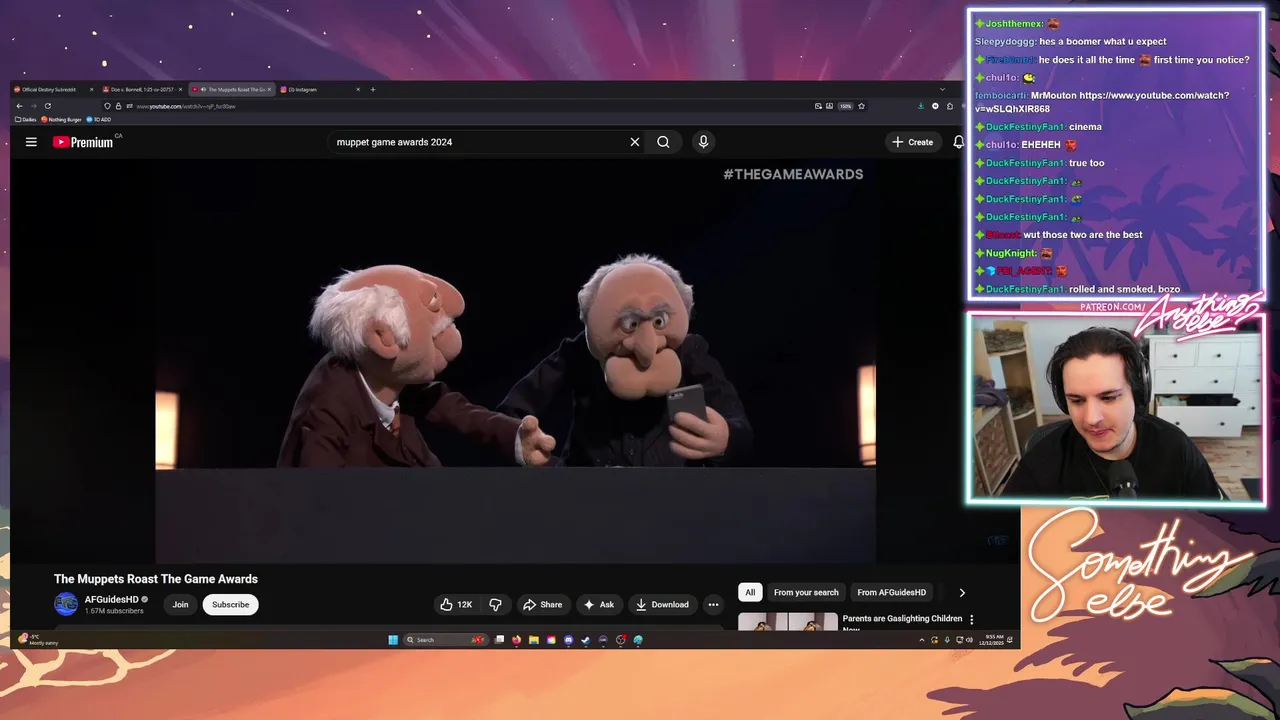The height and width of the screenshot is (720, 1280).
Task: Open browser downloads panel
Action: (x=921, y=106)
